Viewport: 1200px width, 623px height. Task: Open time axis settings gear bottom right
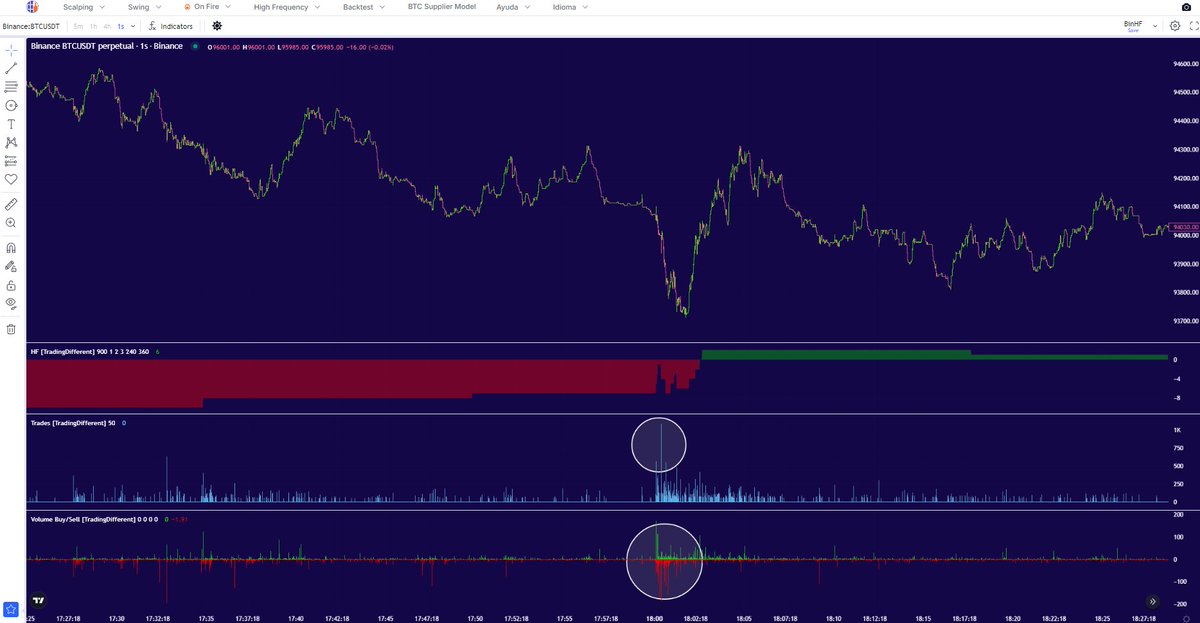(1185, 620)
